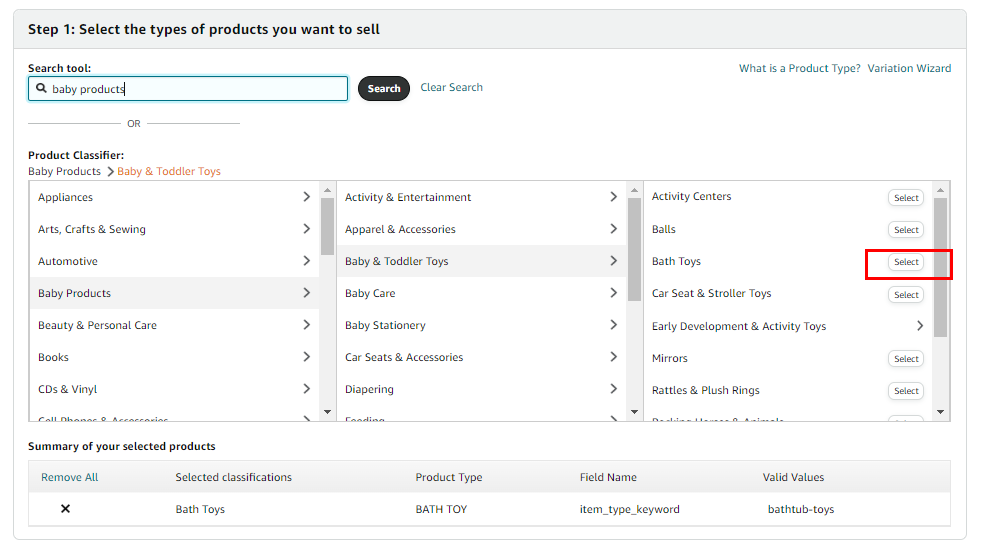The width and height of the screenshot is (986, 543).
Task: Open the Variation Wizard link
Action: (909, 69)
